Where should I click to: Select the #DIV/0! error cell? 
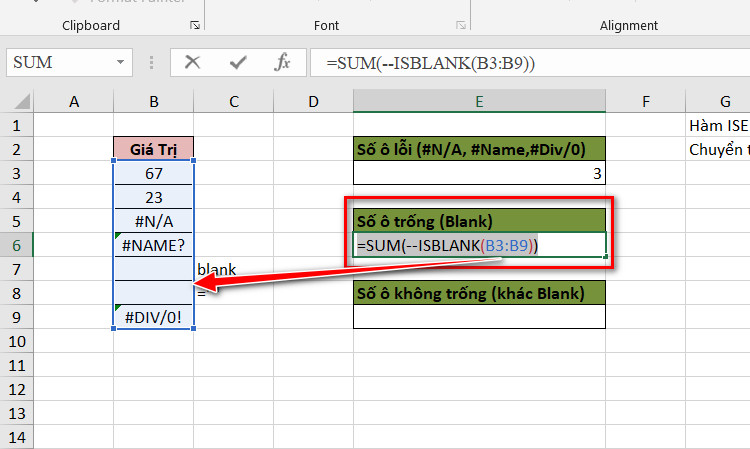[x=154, y=317]
